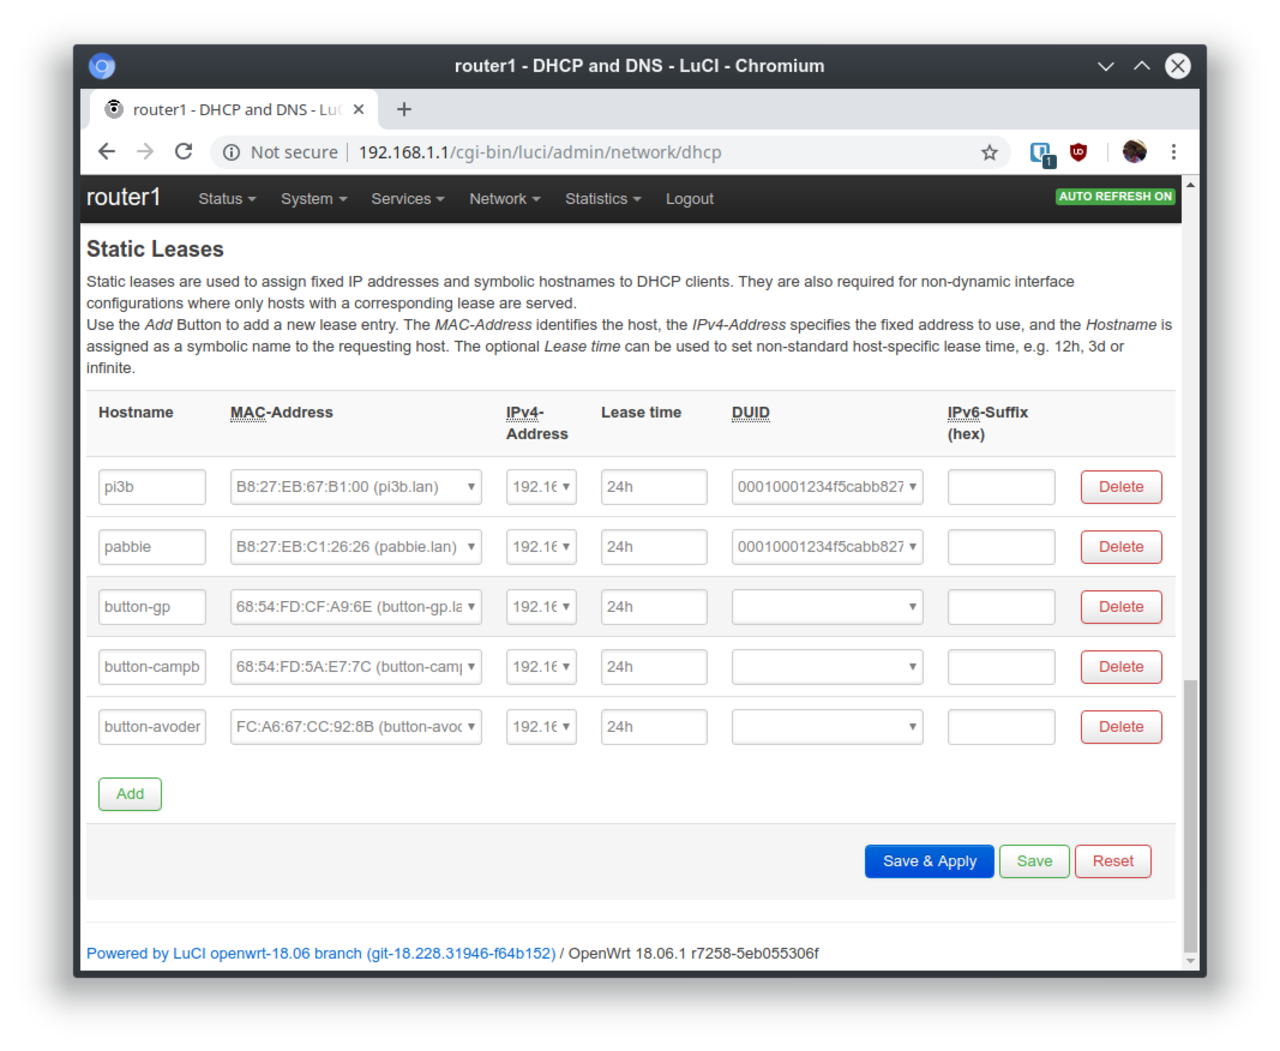Click Add to create new lease entry
This screenshot has height=1051, width=1280.
130,794
